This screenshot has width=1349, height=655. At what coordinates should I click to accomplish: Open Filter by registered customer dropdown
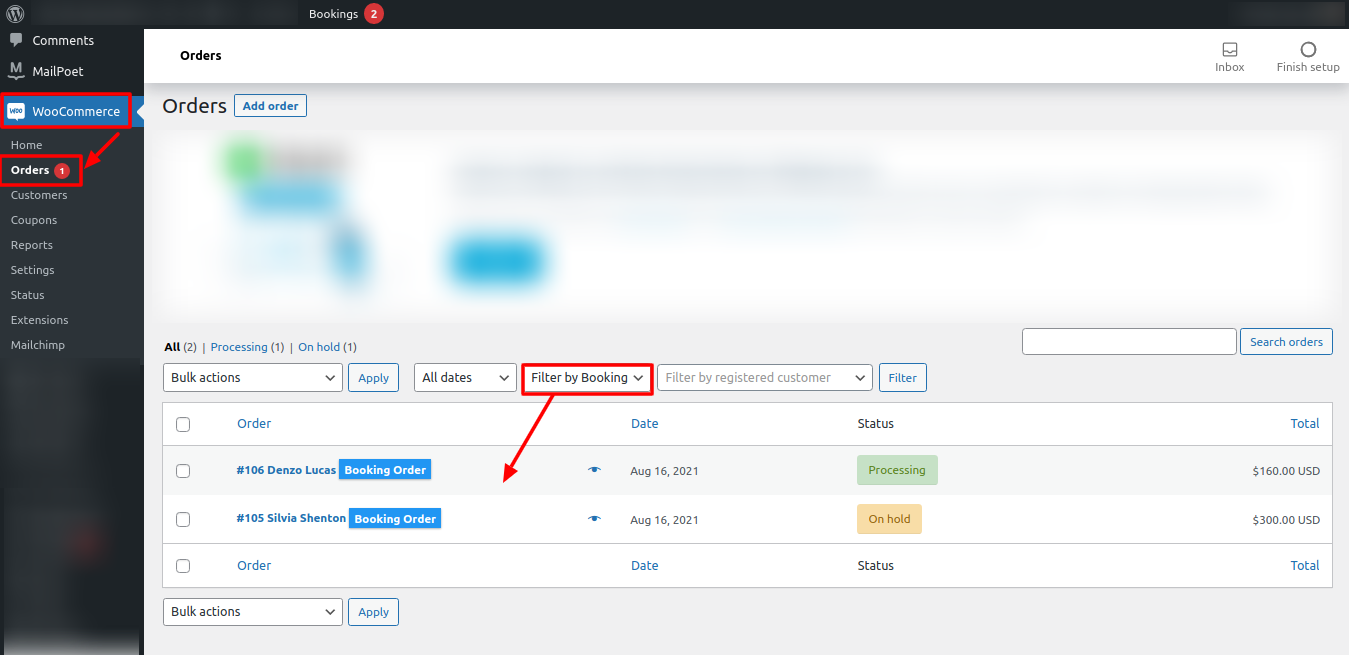pos(765,377)
